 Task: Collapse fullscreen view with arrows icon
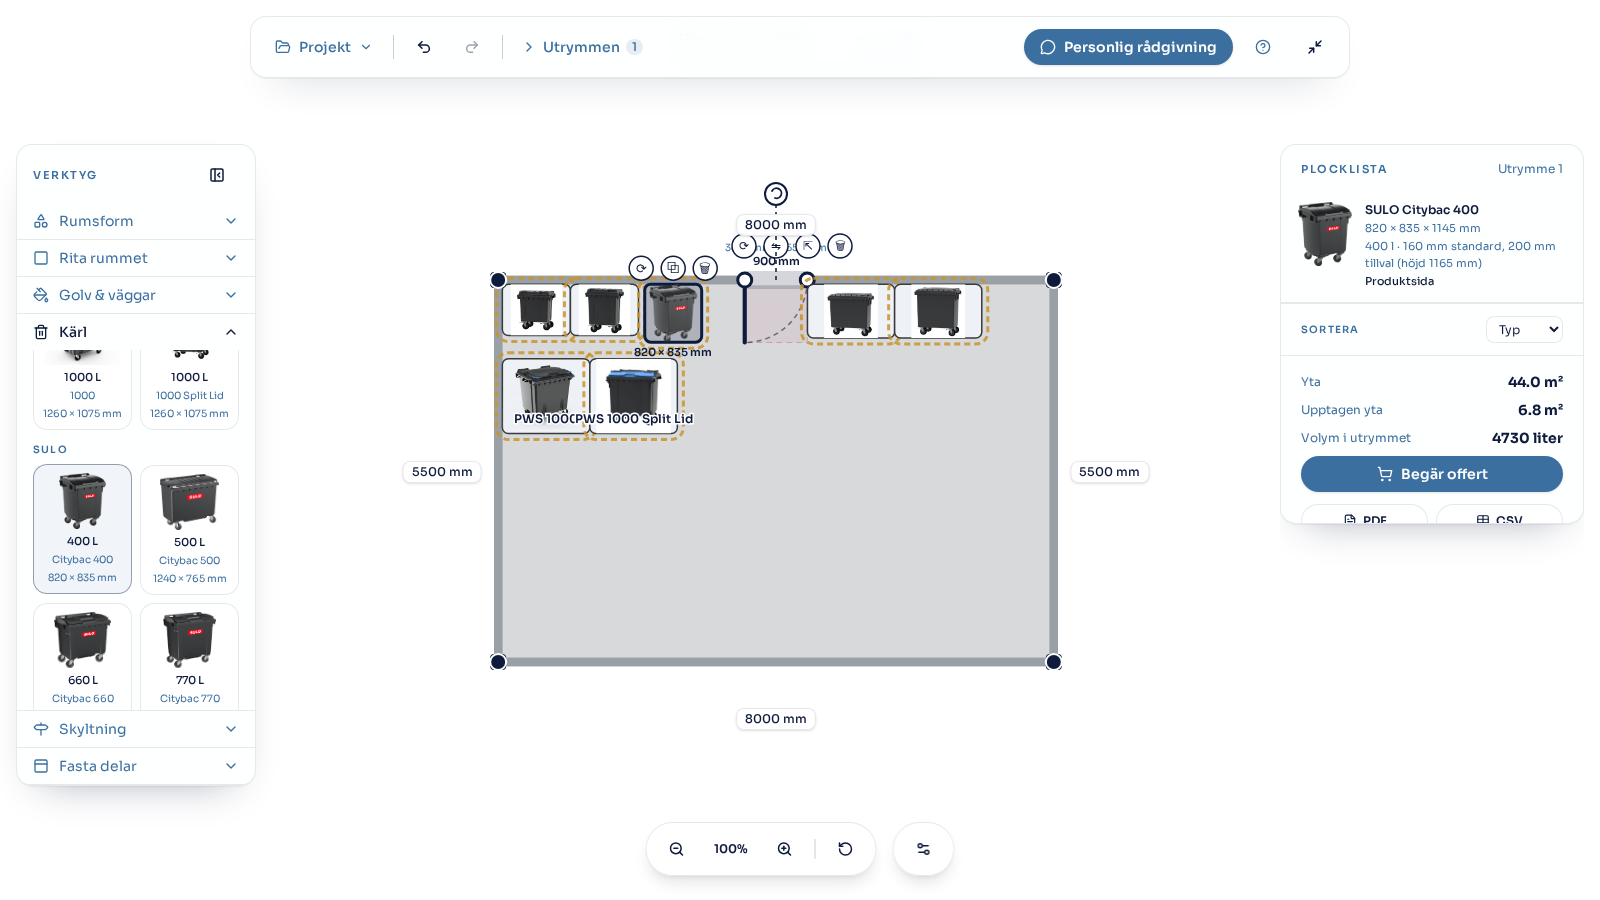[1315, 47]
